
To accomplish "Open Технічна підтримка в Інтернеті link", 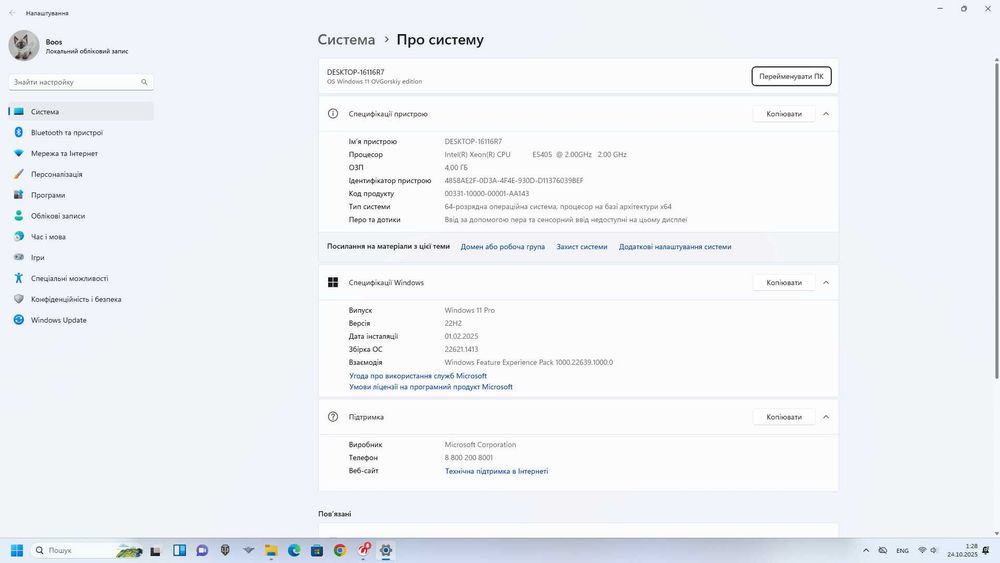I will 496,471.
